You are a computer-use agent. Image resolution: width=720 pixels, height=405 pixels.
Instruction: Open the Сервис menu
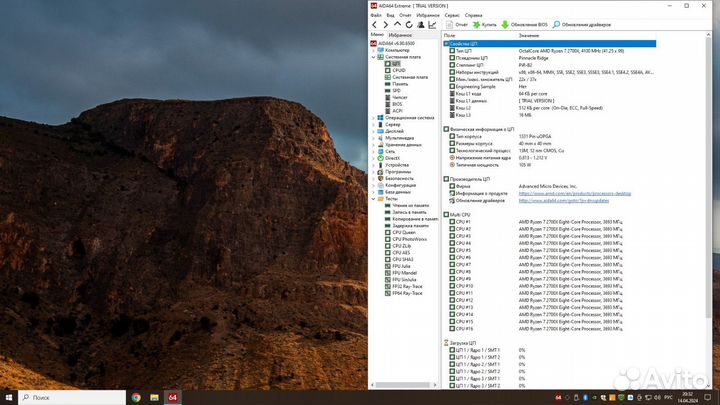(452, 15)
